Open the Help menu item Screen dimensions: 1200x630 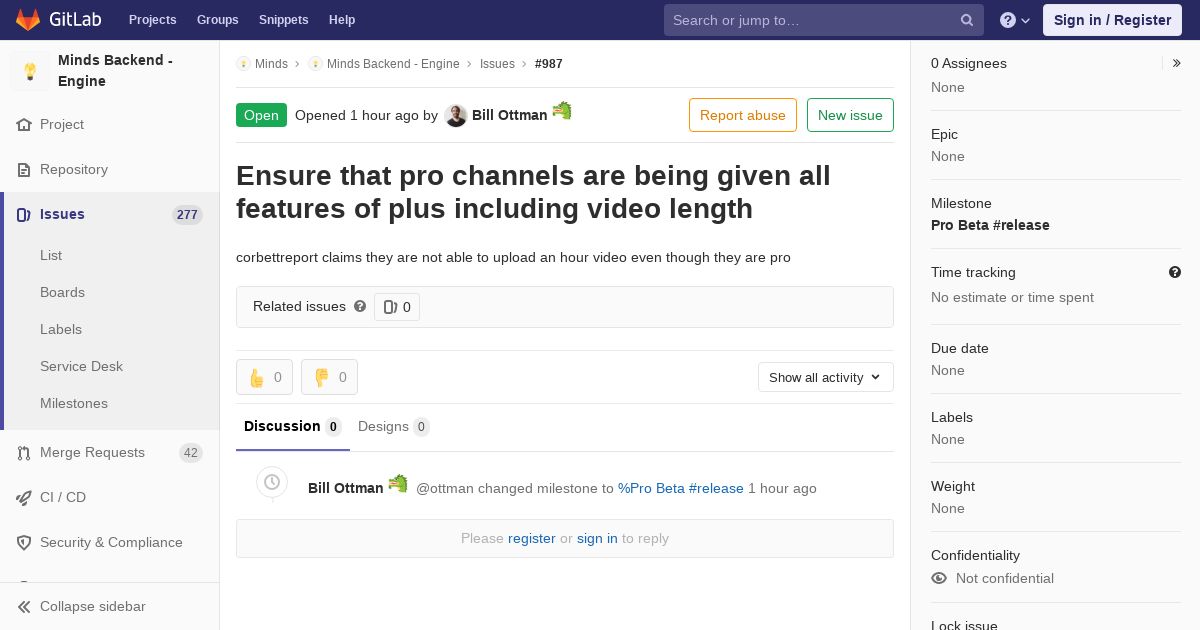[x=342, y=20]
